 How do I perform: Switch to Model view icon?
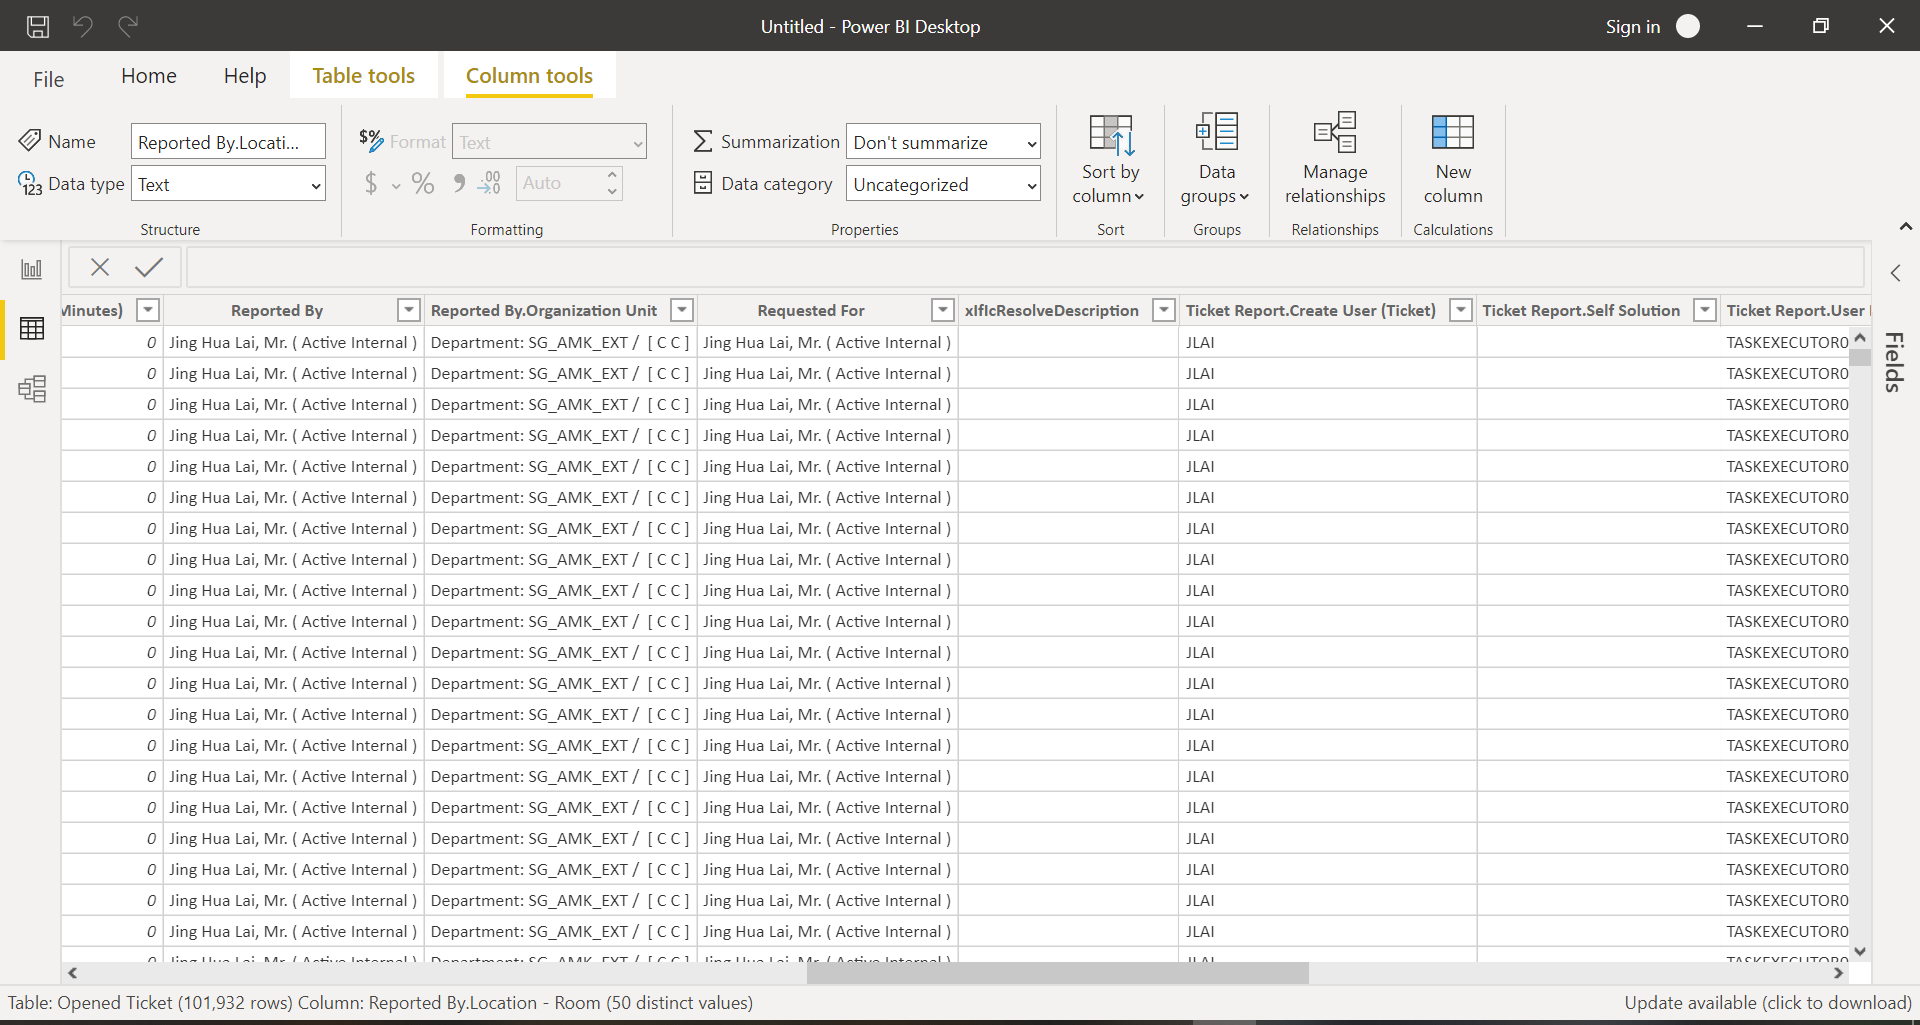pyautogui.click(x=32, y=388)
